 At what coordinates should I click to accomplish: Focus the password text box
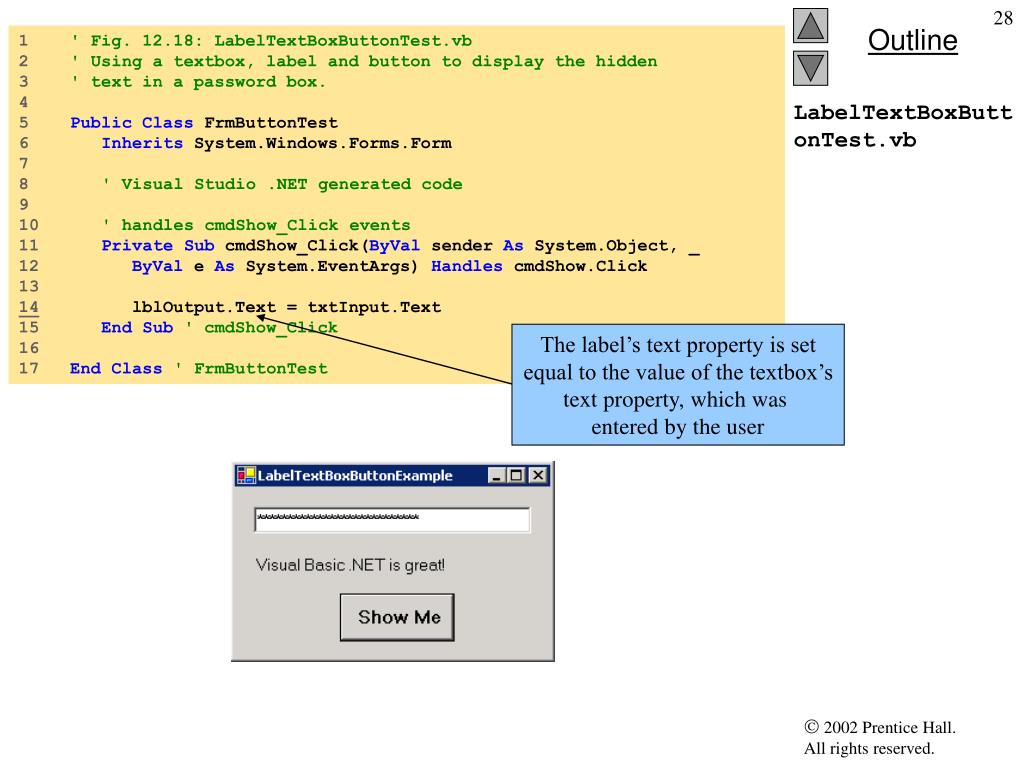tap(392, 520)
